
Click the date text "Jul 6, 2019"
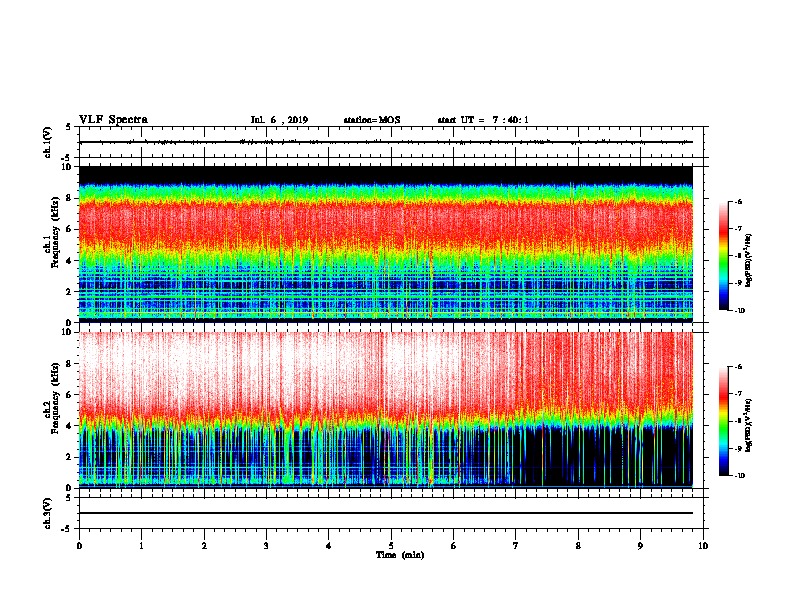pos(279,120)
